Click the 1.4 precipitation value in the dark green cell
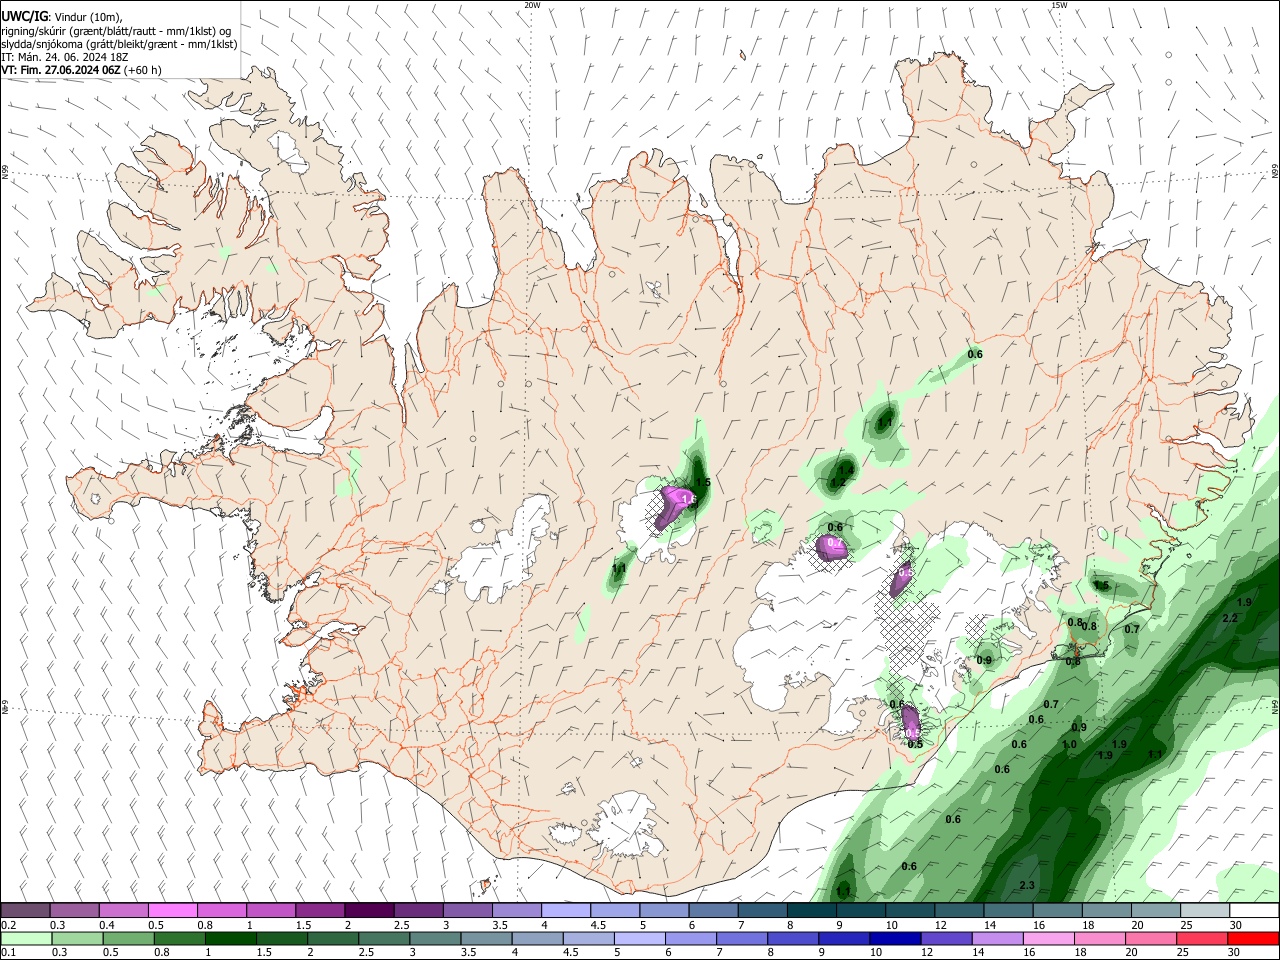This screenshot has height=960, width=1280. [x=846, y=470]
